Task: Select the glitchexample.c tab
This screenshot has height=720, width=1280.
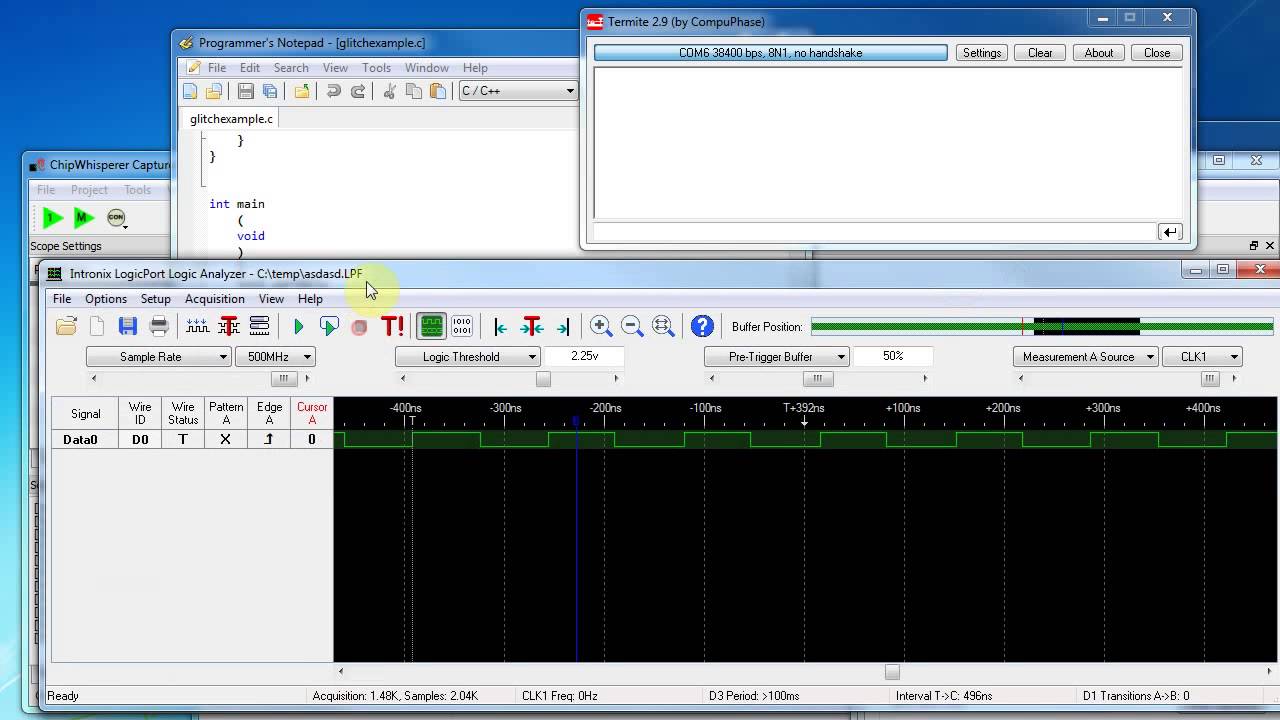Action: point(231,119)
